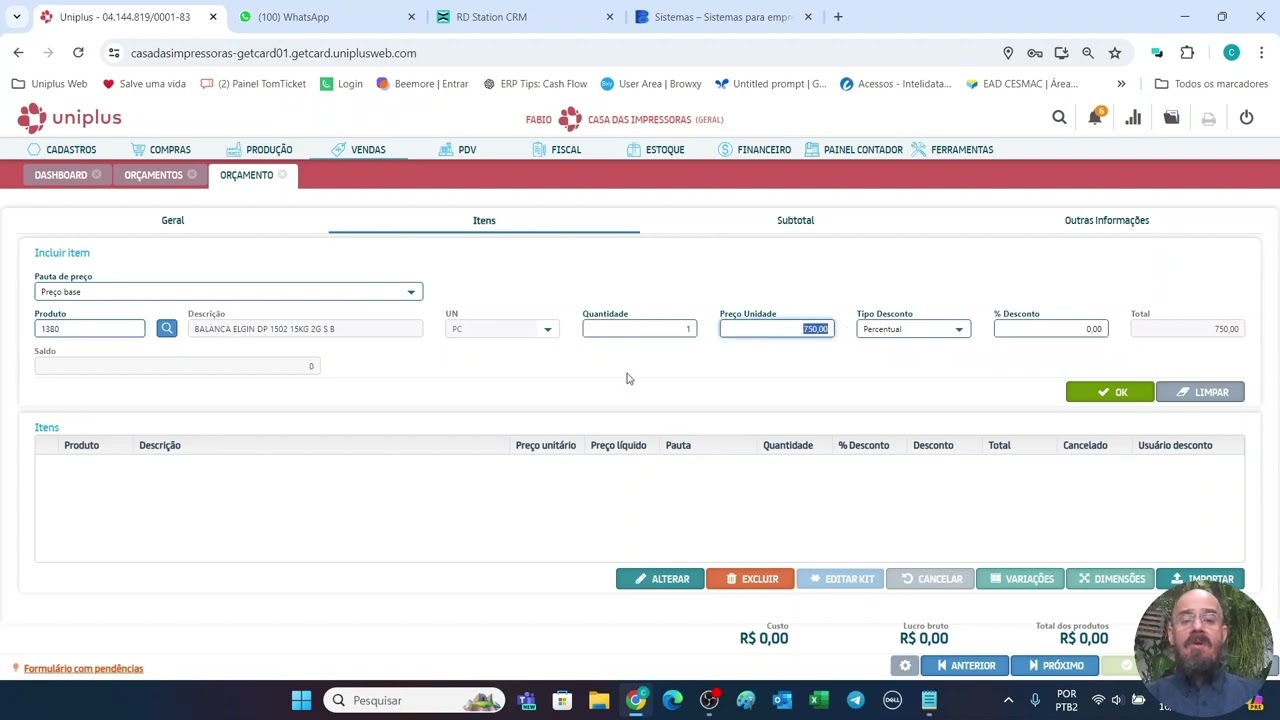Image resolution: width=1280 pixels, height=720 pixels.
Task: Open the bar chart reports icon
Action: 1133,118
